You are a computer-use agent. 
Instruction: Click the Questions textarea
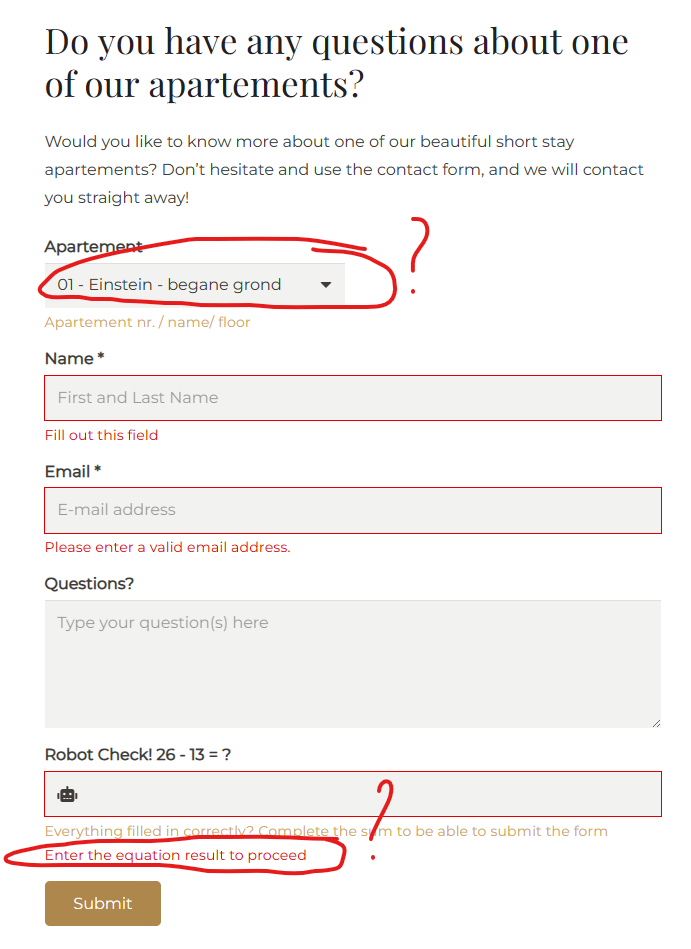tap(353, 664)
